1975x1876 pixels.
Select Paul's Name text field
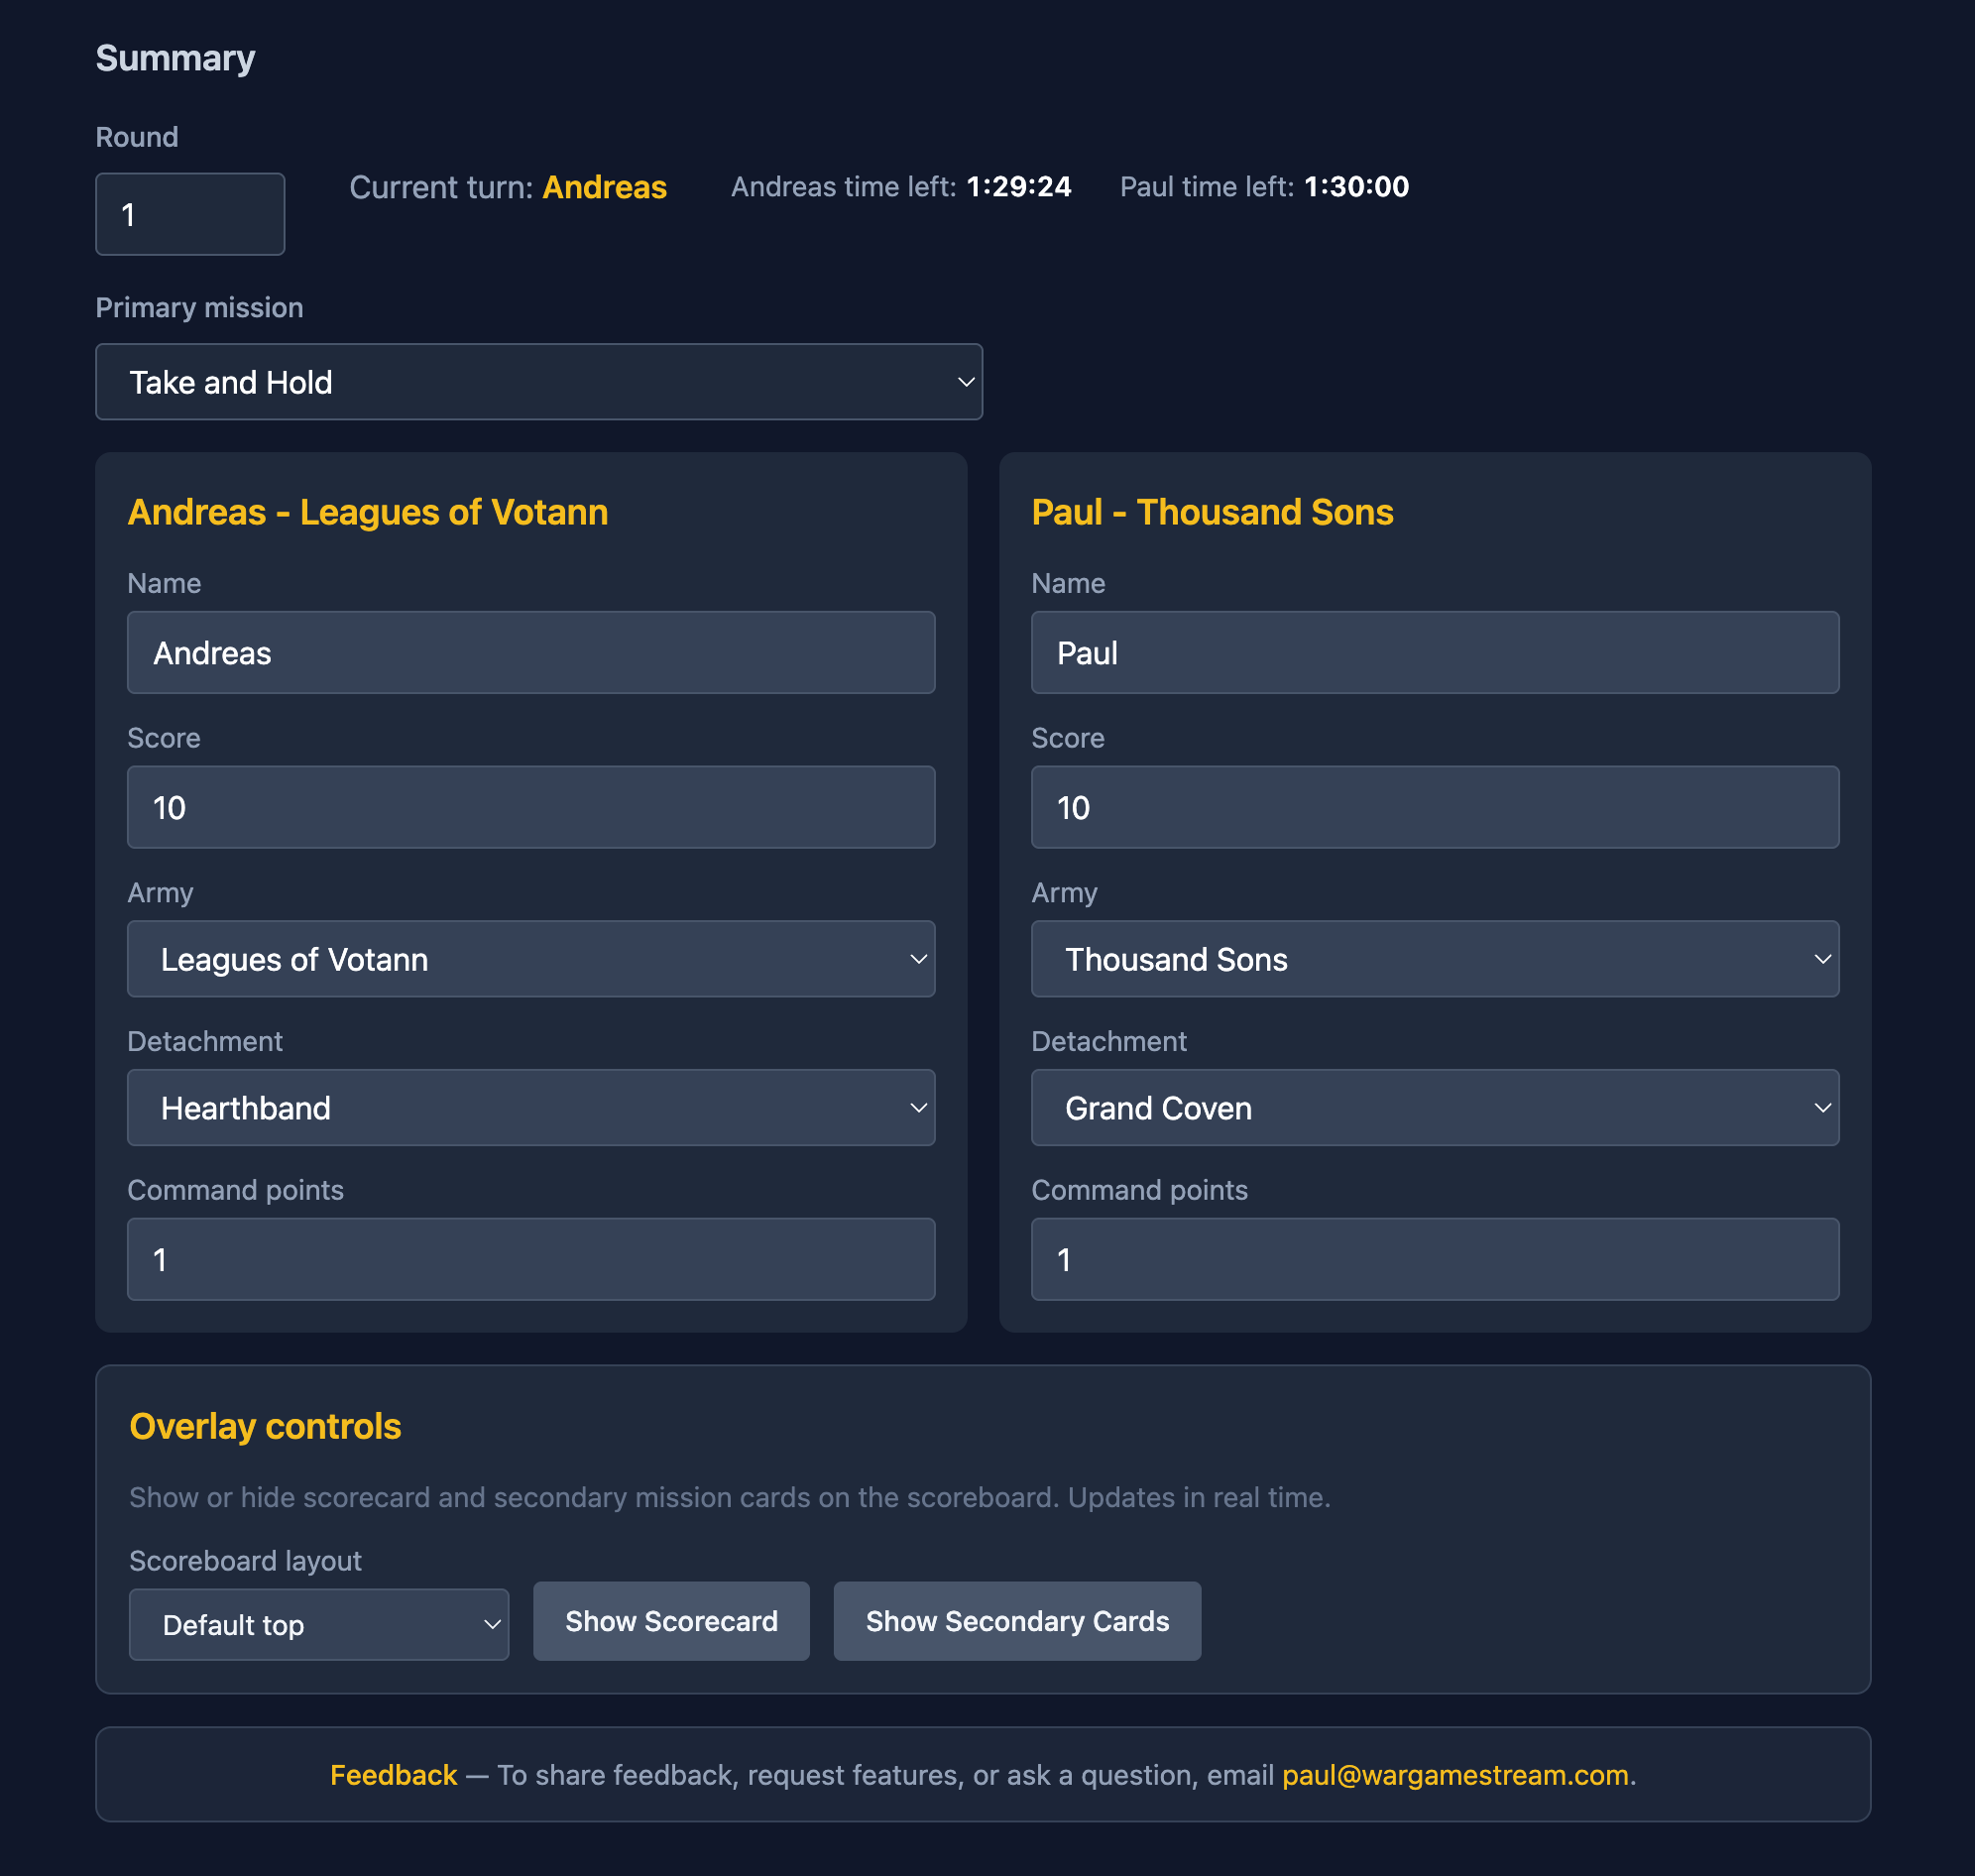tap(1434, 652)
